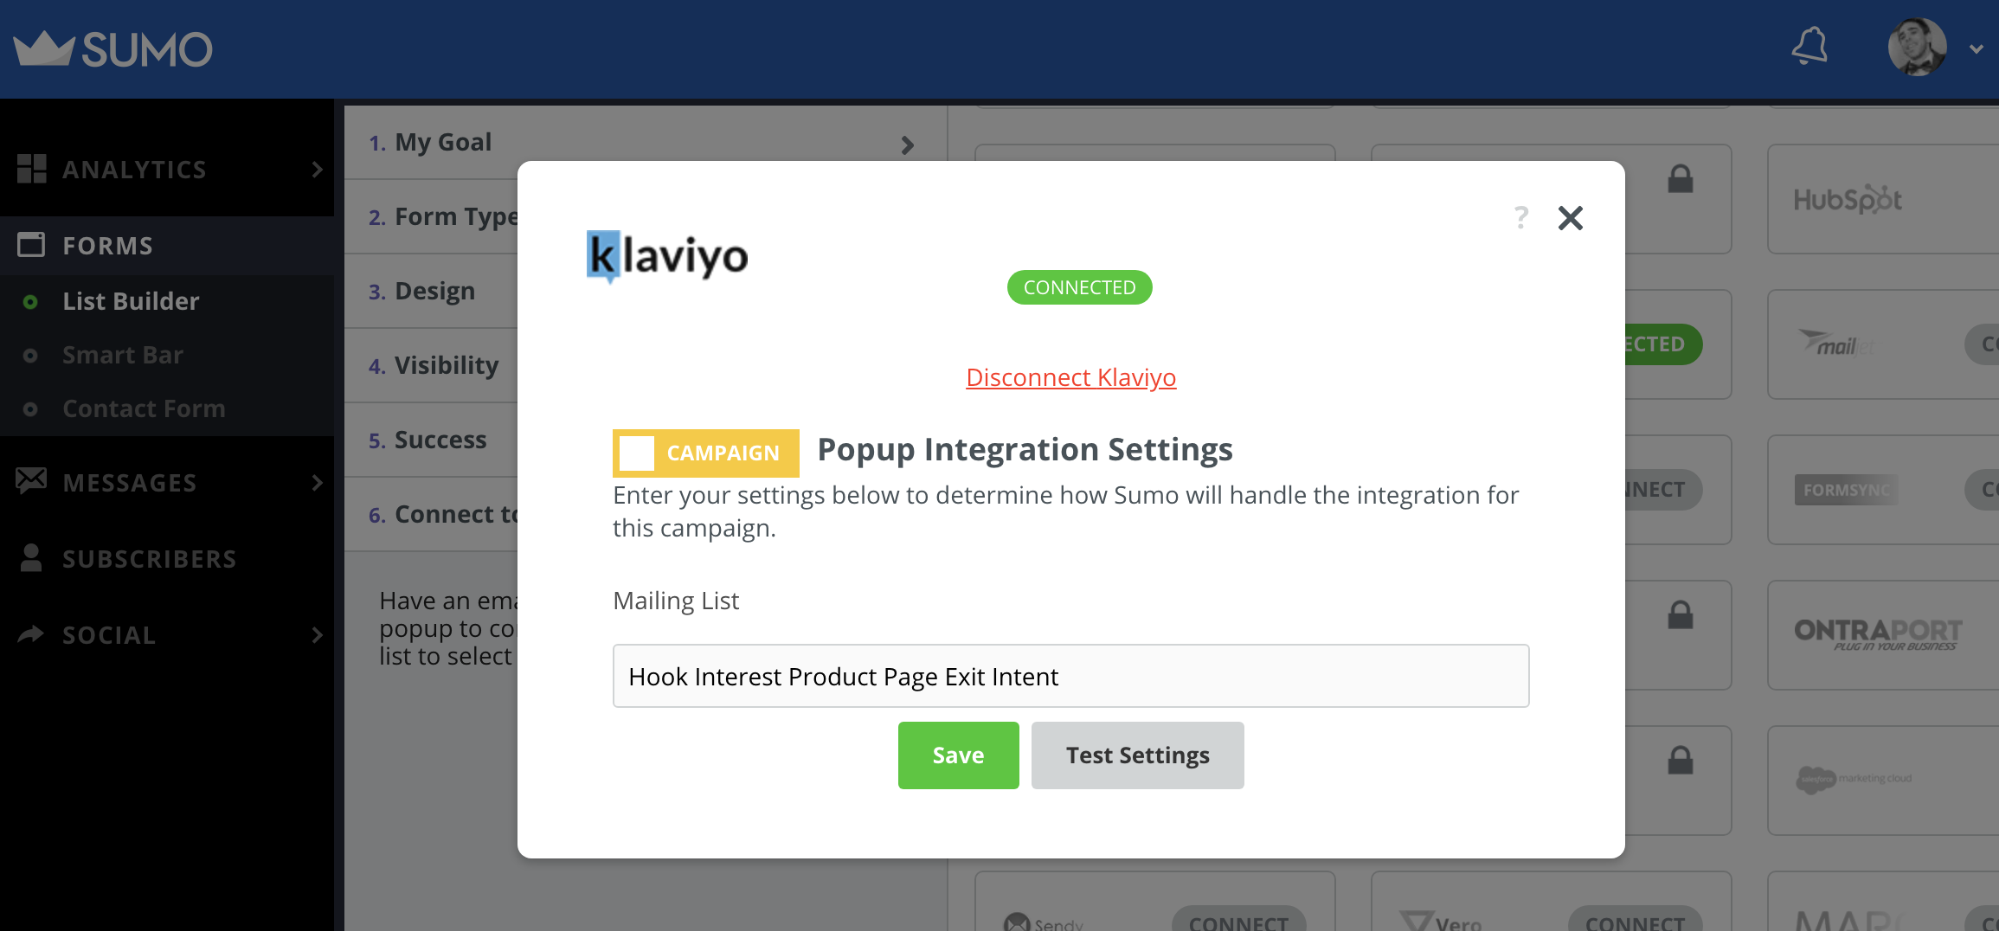Click the yellow CAMPAIGN tag
This screenshot has height=932, width=1999.
point(706,453)
